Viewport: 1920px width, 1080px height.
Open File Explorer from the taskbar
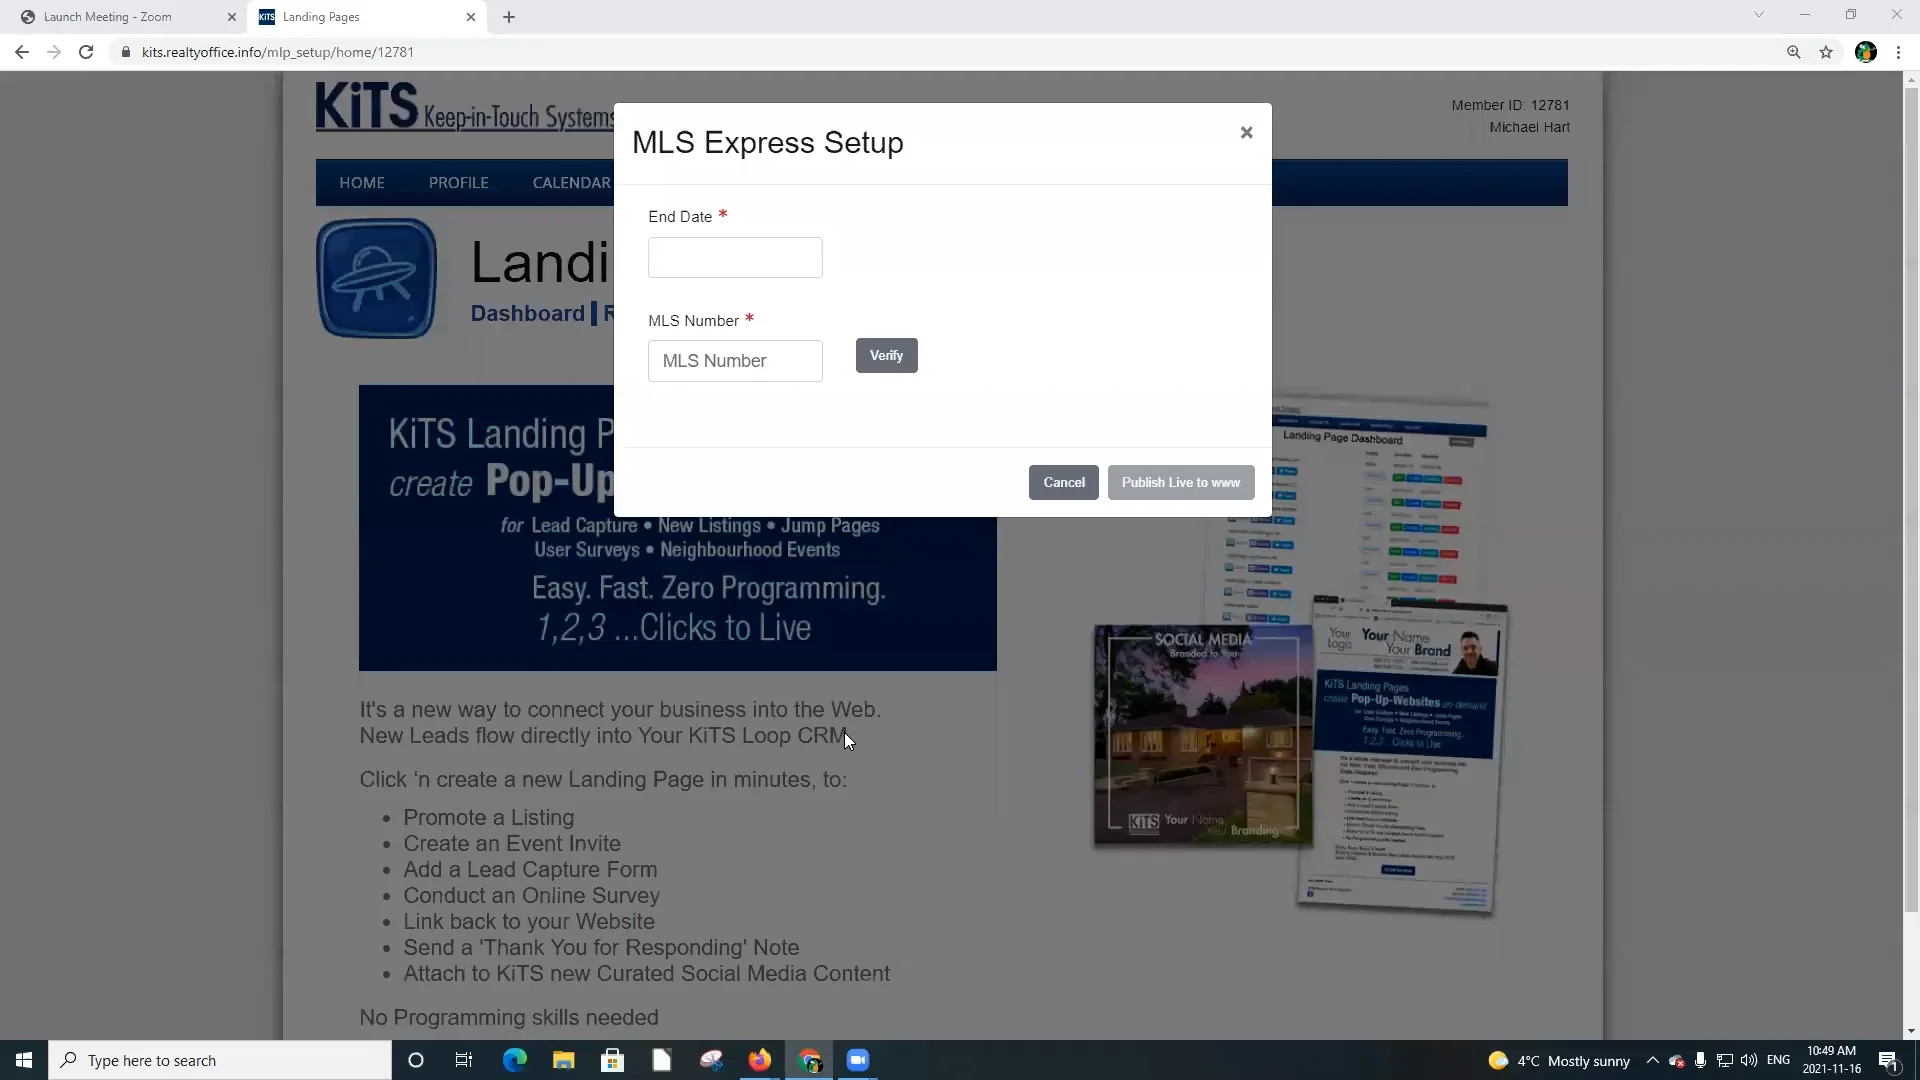pos(564,1060)
